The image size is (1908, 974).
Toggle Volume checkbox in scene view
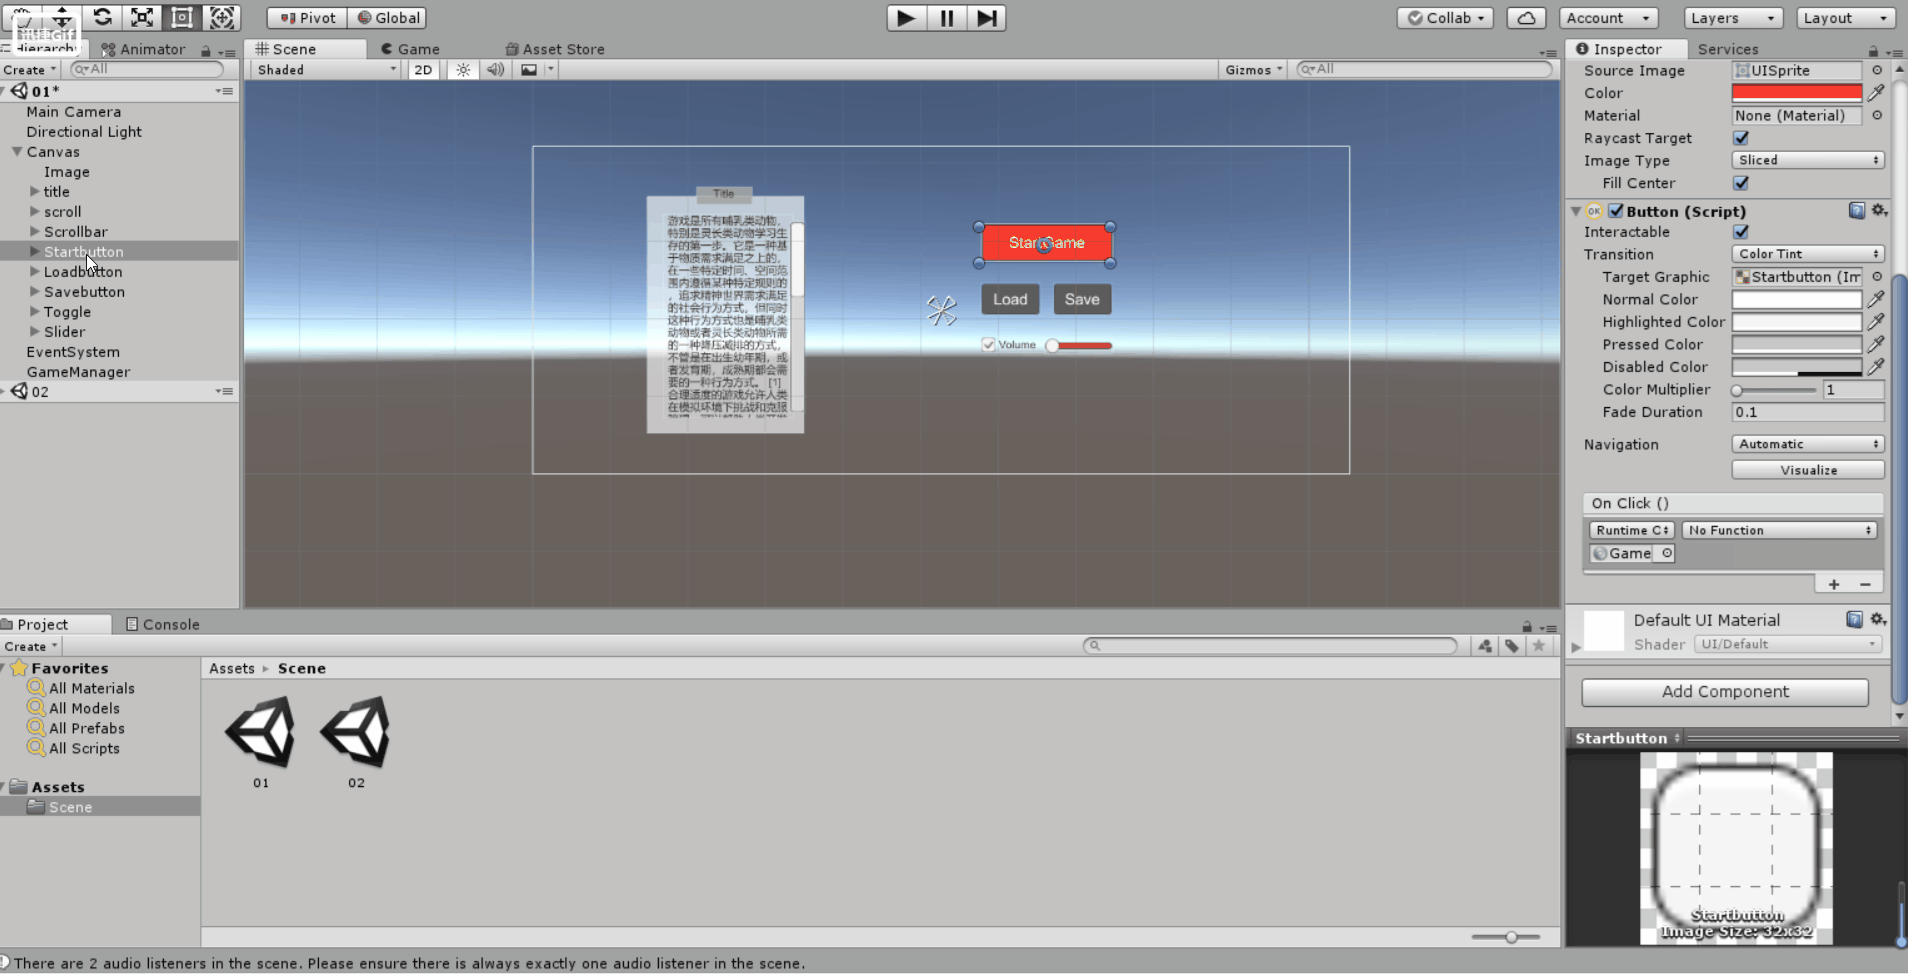(x=989, y=345)
